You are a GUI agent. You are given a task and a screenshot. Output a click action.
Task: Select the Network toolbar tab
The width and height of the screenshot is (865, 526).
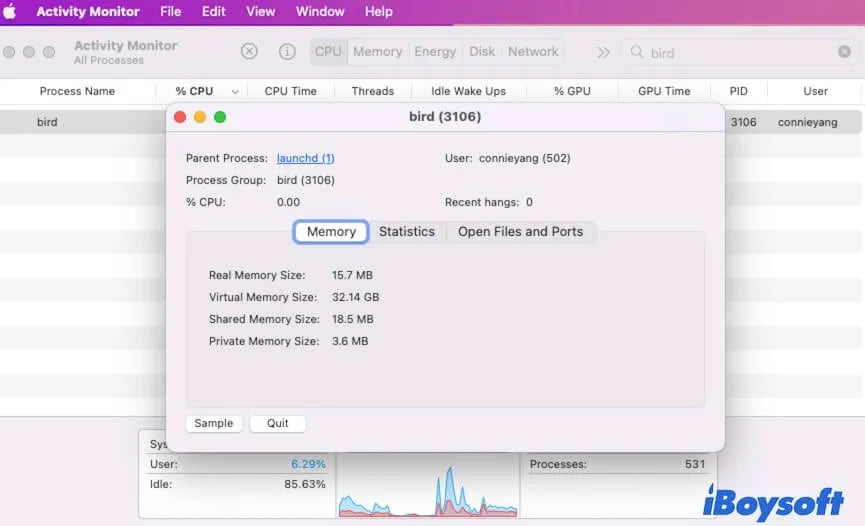(533, 52)
